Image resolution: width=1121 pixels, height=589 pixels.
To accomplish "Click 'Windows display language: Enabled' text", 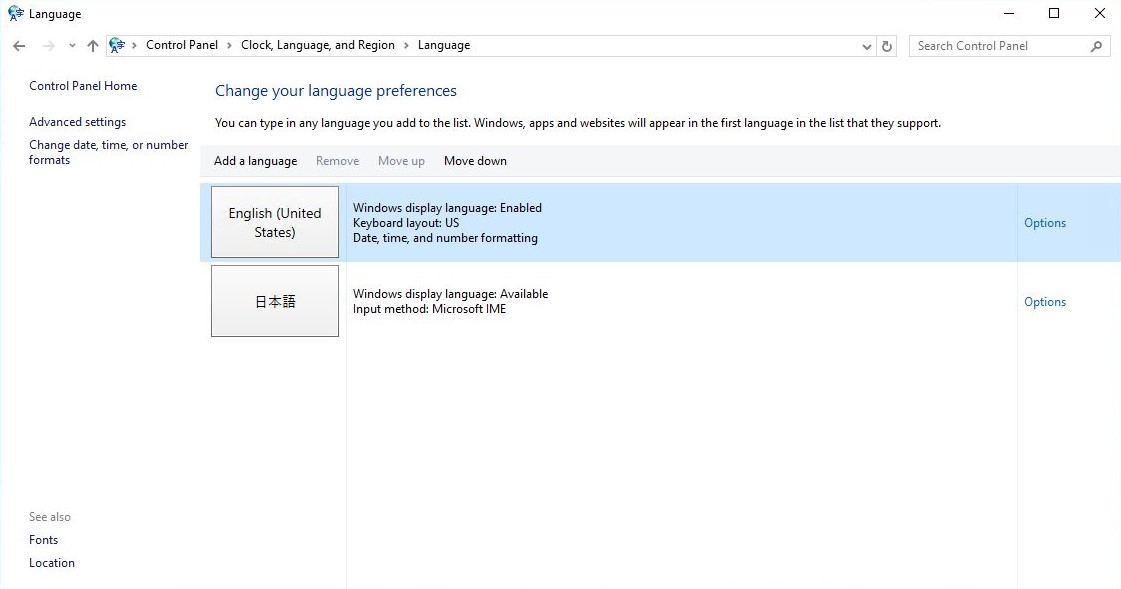I will [x=447, y=208].
